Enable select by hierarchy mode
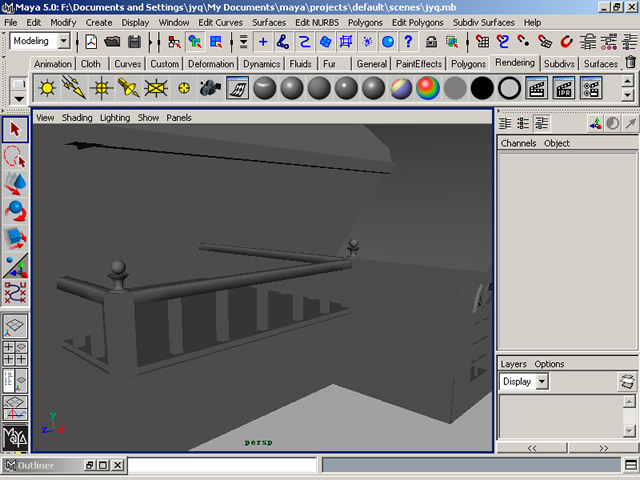The height and width of the screenshot is (480, 640). pos(175,42)
